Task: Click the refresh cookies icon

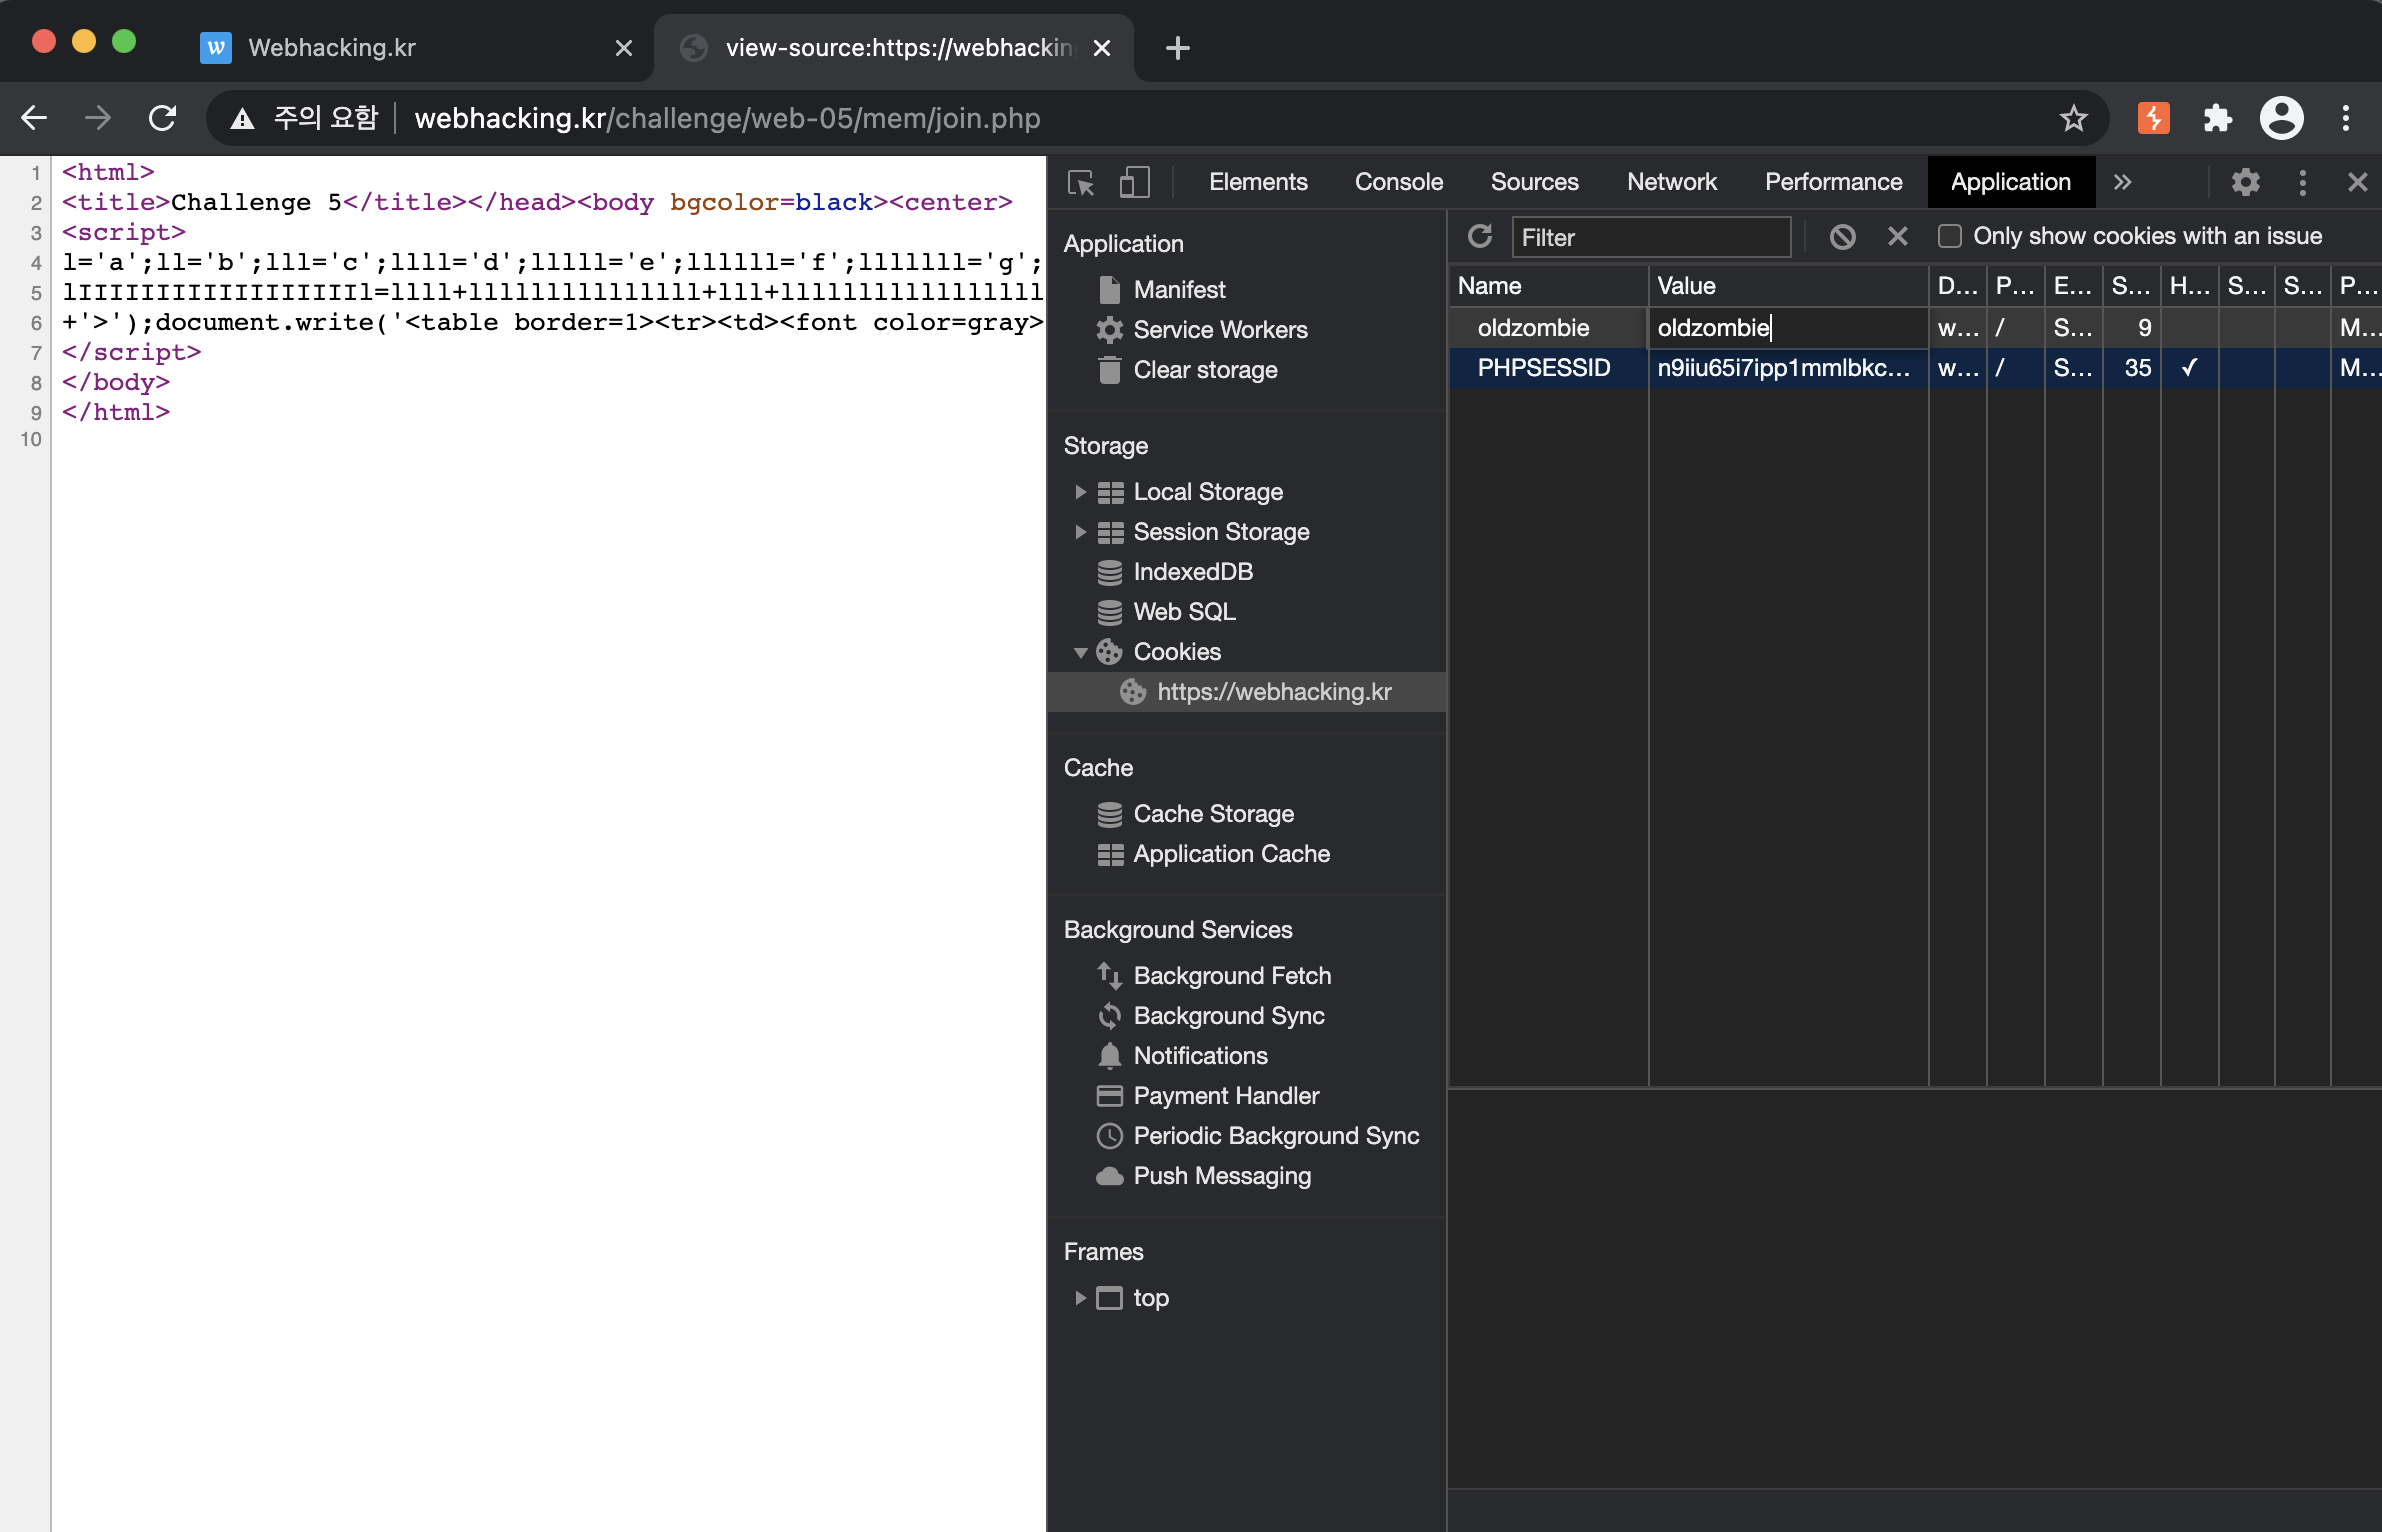Action: coord(1480,236)
